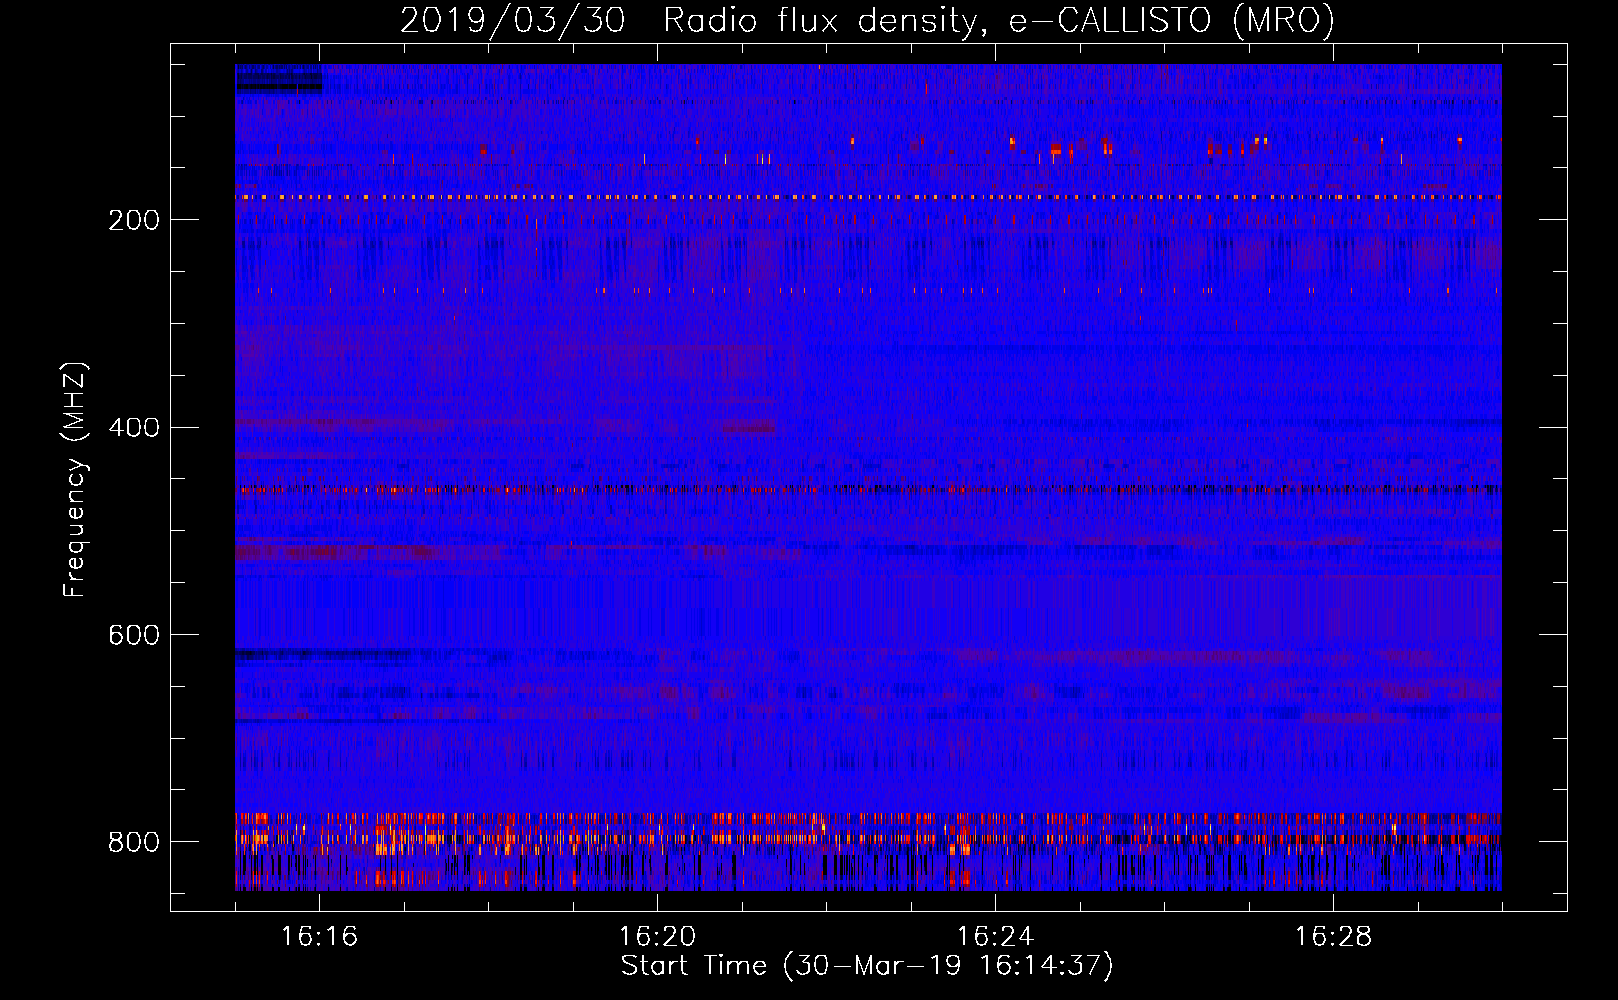This screenshot has width=1618, height=1000.
Task: Click the '600' frequency axis label
Action: tap(134, 636)
